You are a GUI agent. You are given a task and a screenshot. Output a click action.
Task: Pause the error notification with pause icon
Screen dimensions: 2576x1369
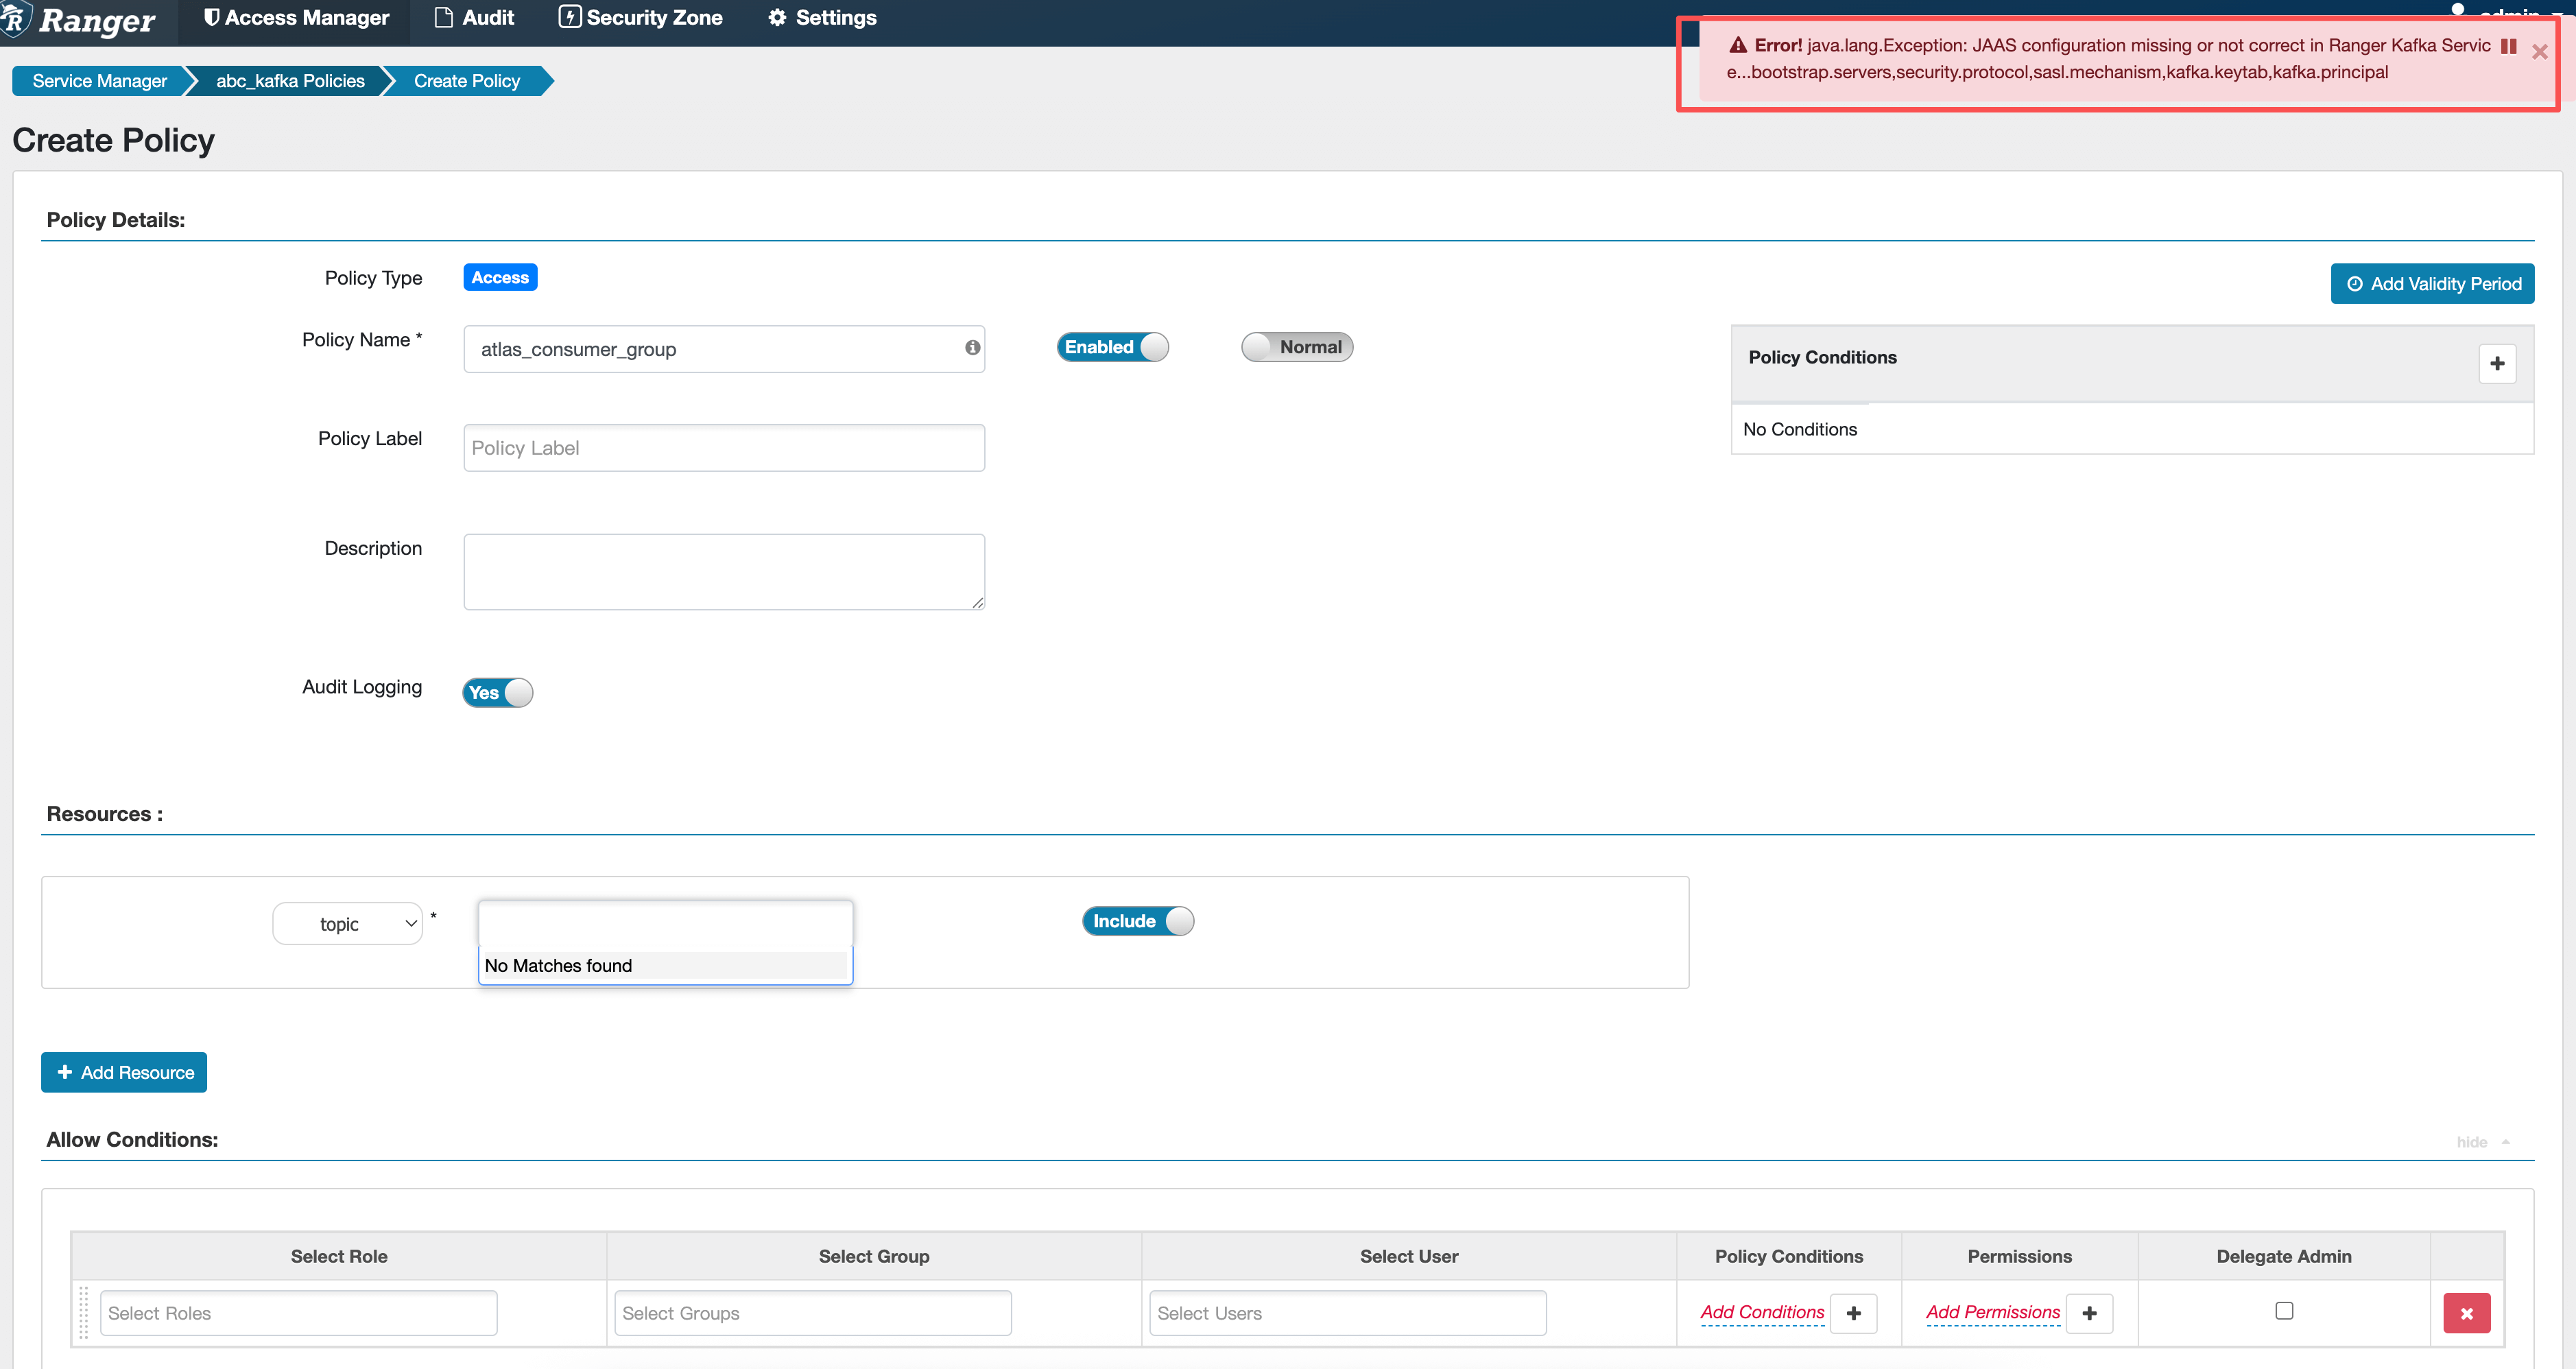pyautogui.click(x=2508, y=47)
